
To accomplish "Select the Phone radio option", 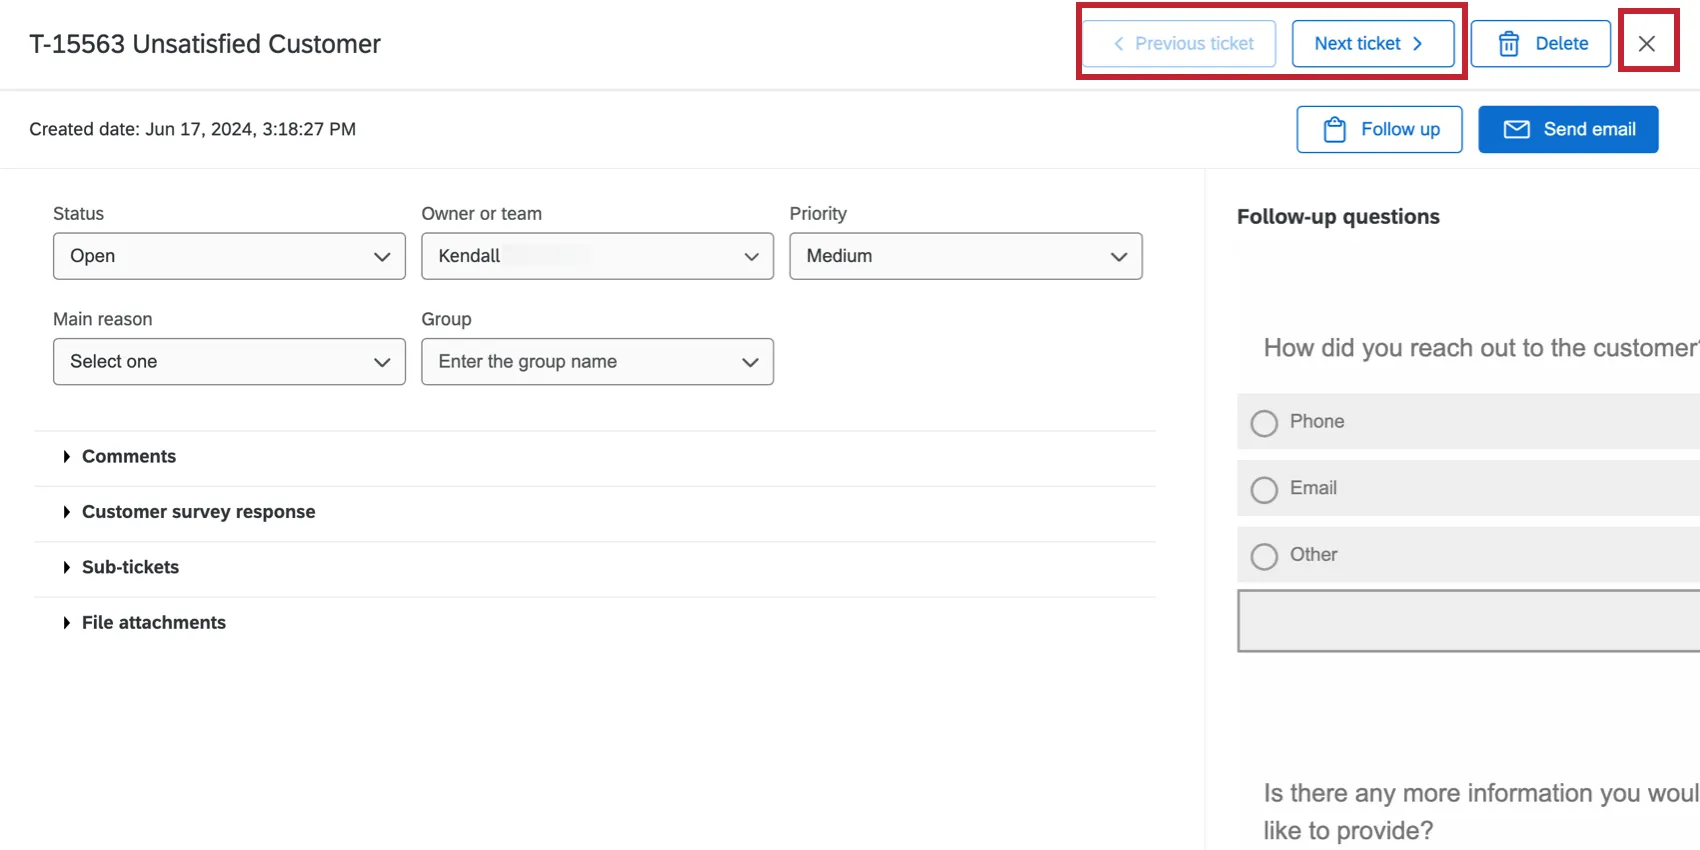I will 1264,423.
